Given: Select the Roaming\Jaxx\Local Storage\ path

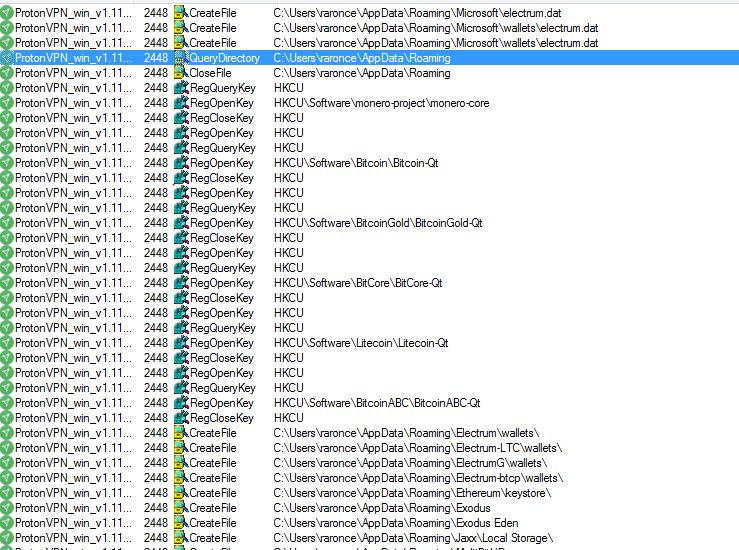Looking at the screenshot, I should click(x=413, y=538).
